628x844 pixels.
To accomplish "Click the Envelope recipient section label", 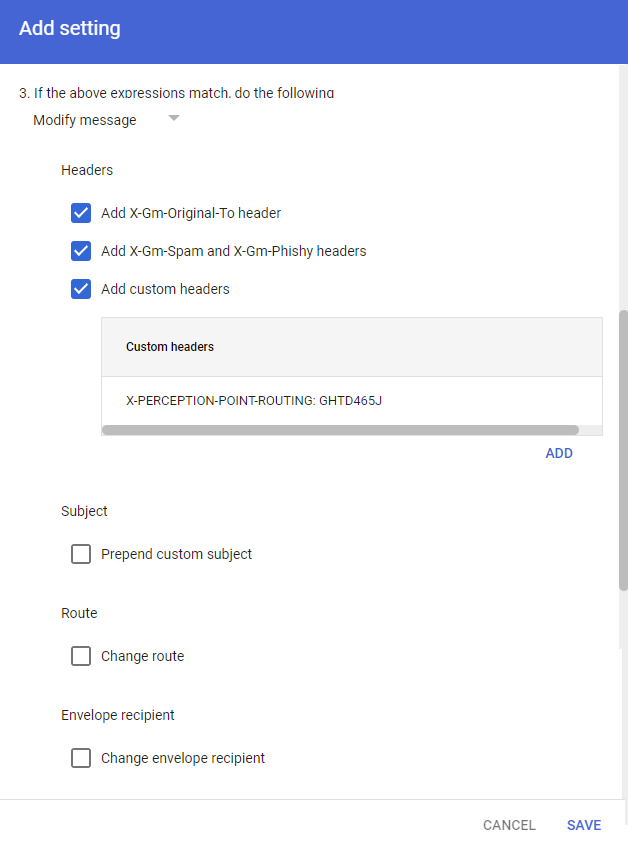I will 118,715.
